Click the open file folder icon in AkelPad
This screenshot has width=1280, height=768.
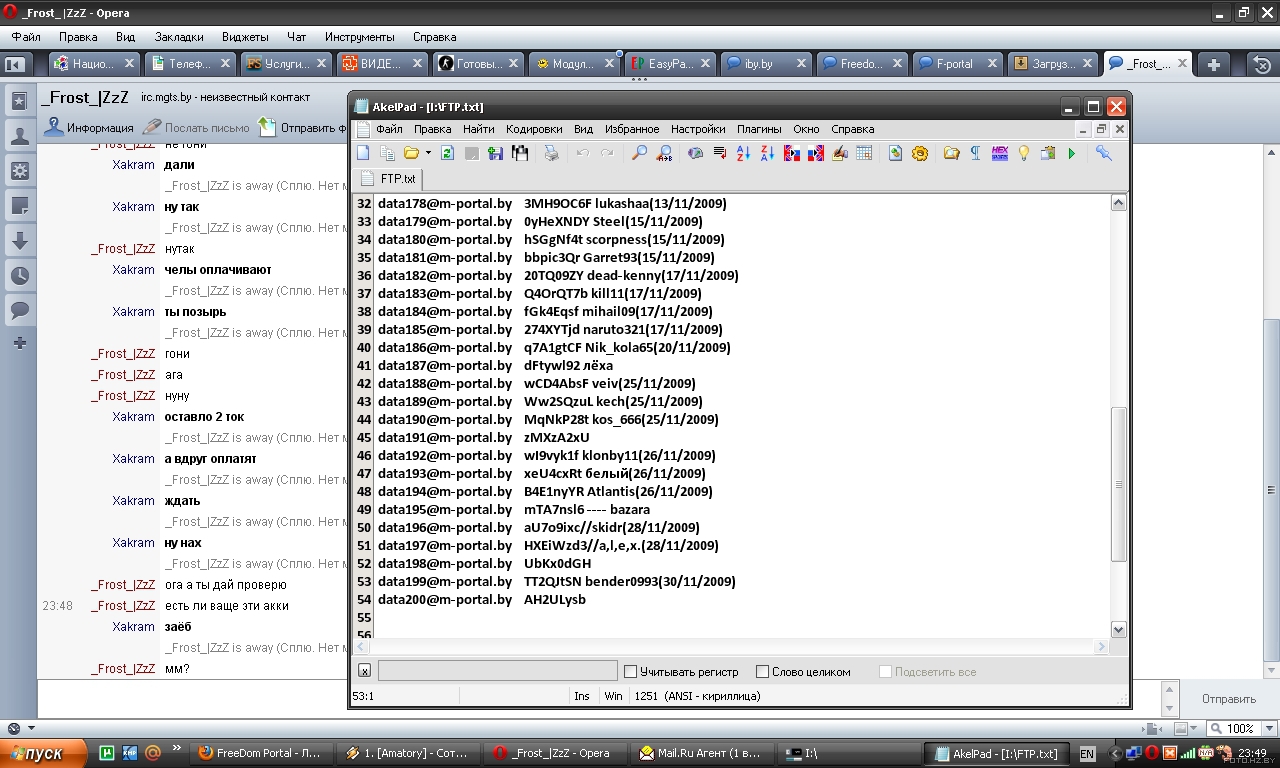[411, 153]
